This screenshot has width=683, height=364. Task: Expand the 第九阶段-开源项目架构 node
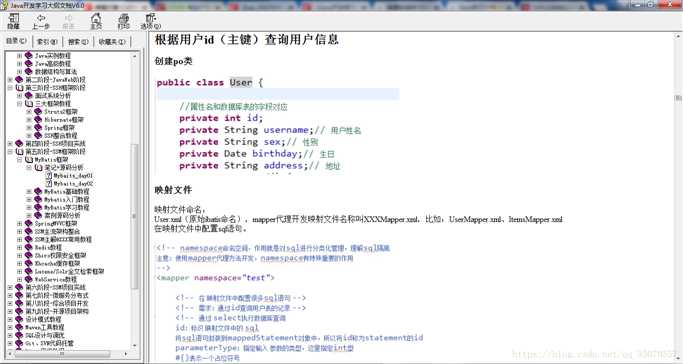point(10,311)
